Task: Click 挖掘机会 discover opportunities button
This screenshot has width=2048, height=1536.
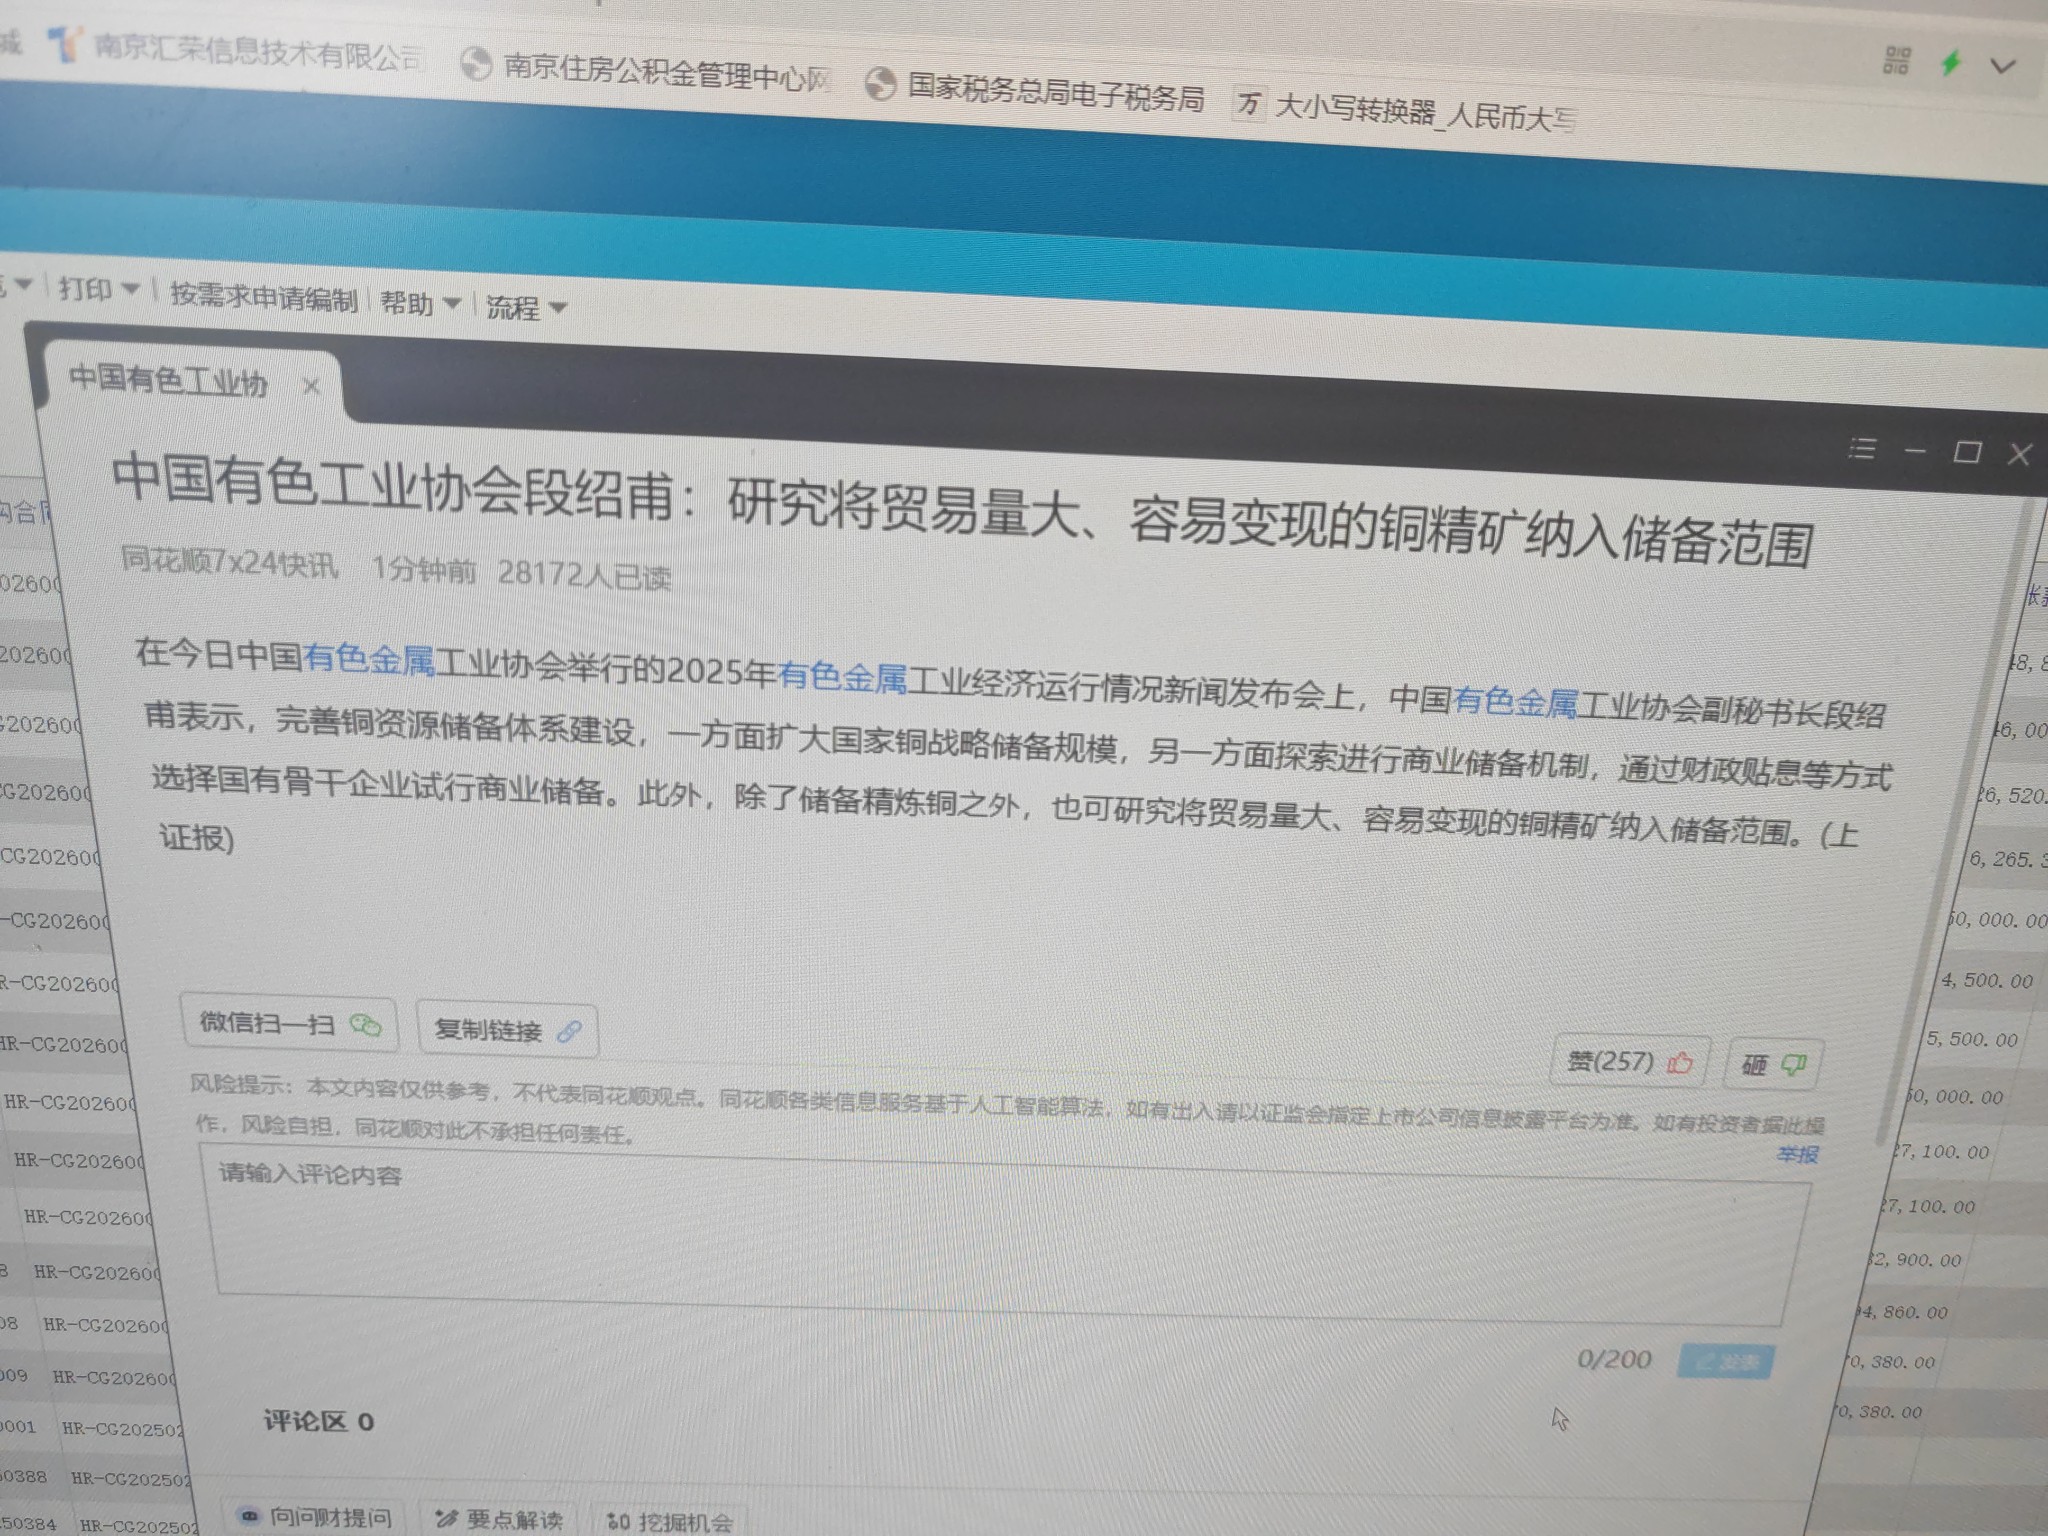Action: coord(671,1522)
